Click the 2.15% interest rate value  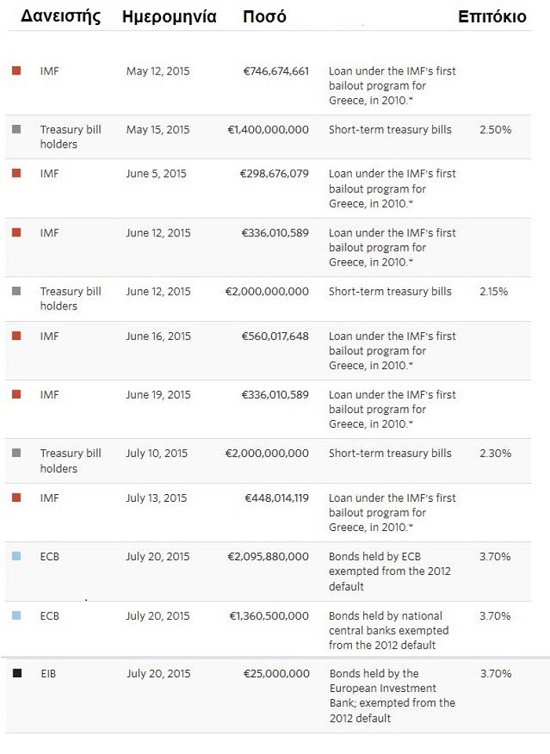pos(494,291)
